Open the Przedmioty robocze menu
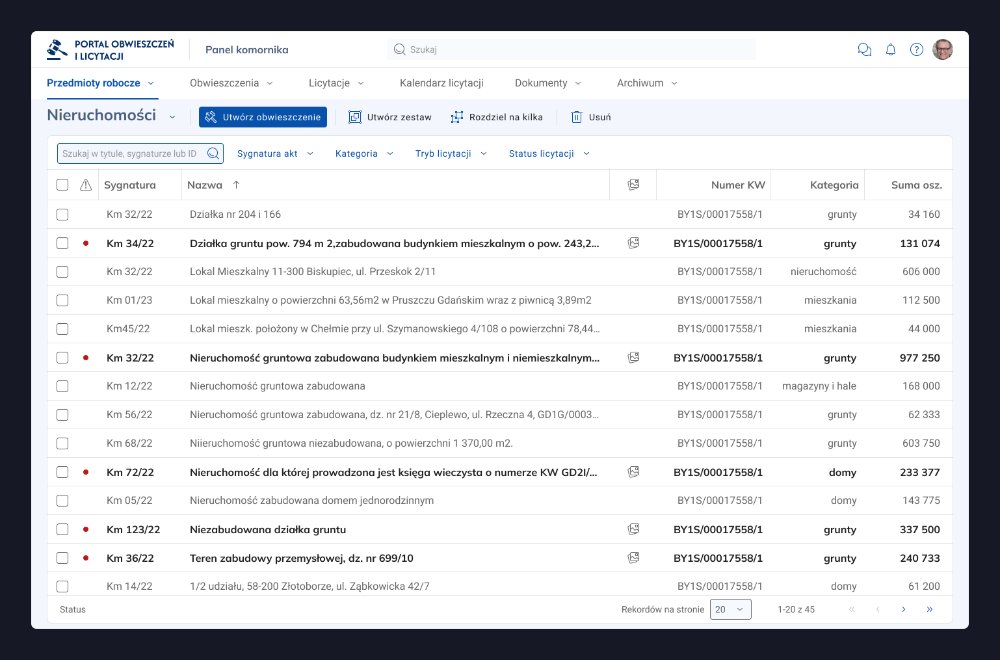 tap(101, 83)
